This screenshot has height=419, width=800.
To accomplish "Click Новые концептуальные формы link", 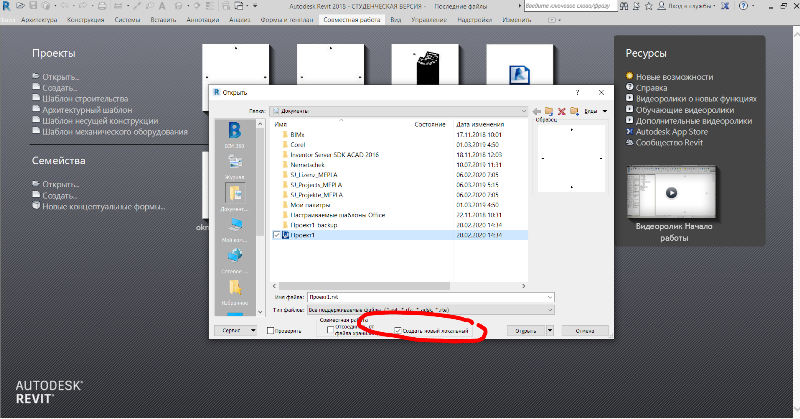I will 104,207.
